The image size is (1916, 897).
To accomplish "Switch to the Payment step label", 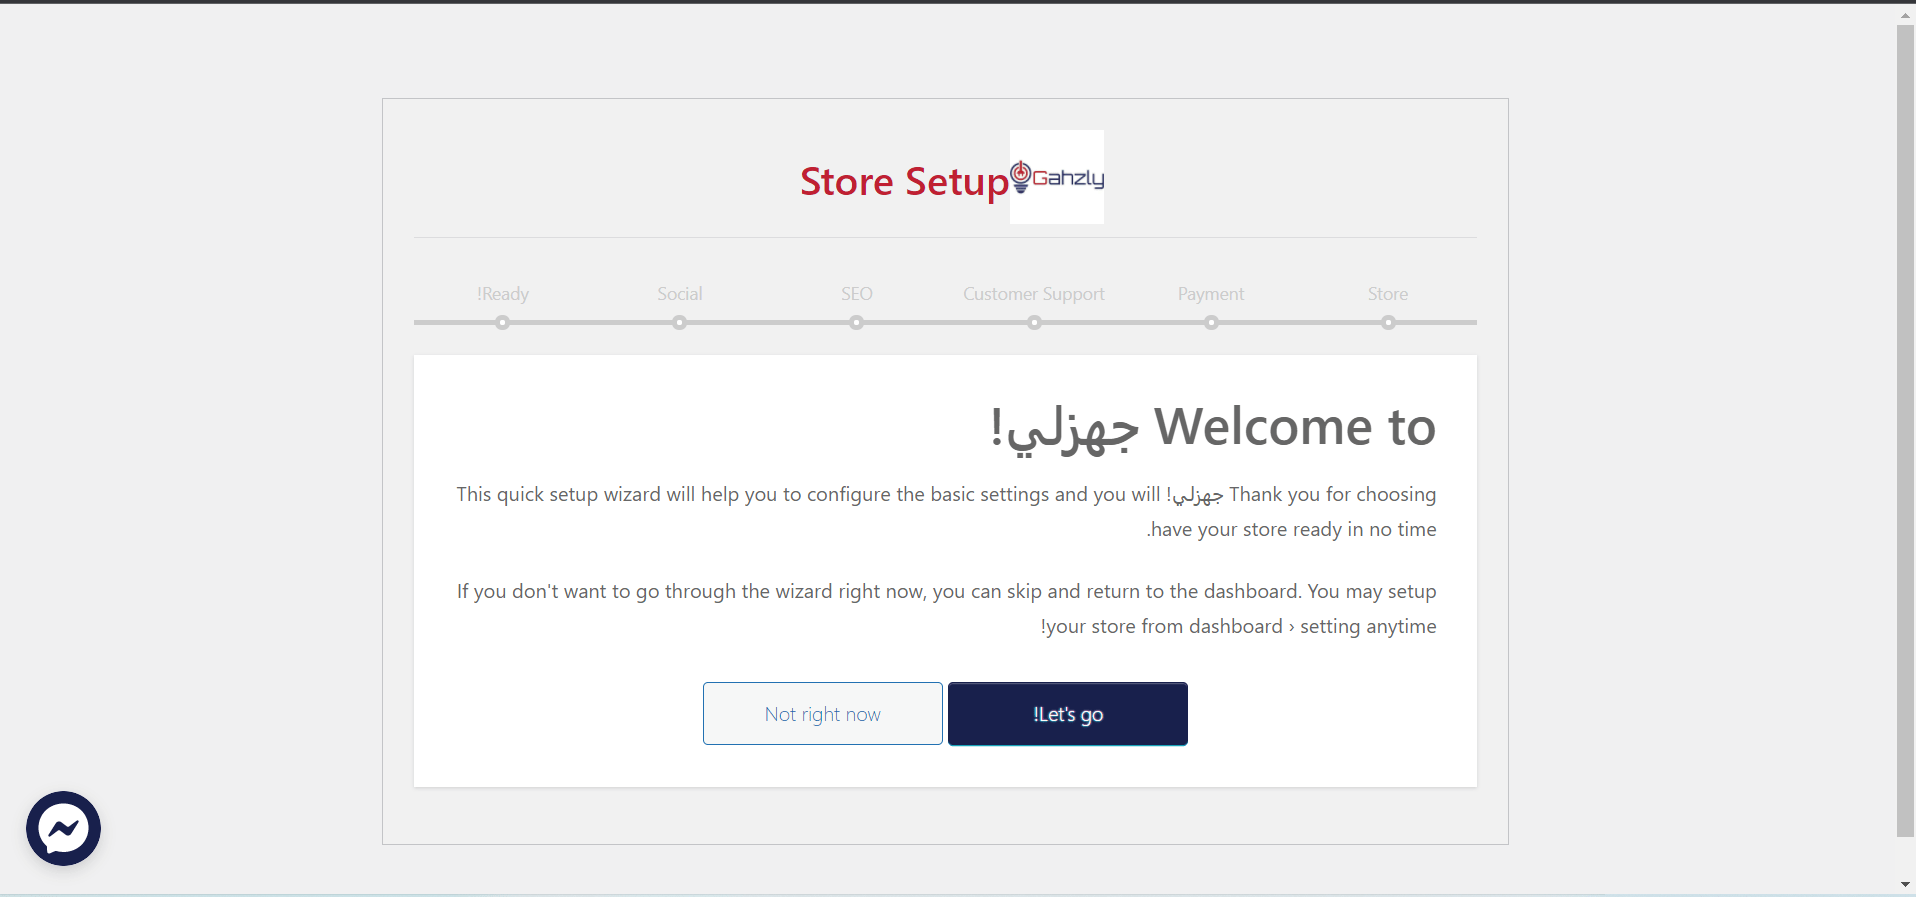I will coord(1211,294).
